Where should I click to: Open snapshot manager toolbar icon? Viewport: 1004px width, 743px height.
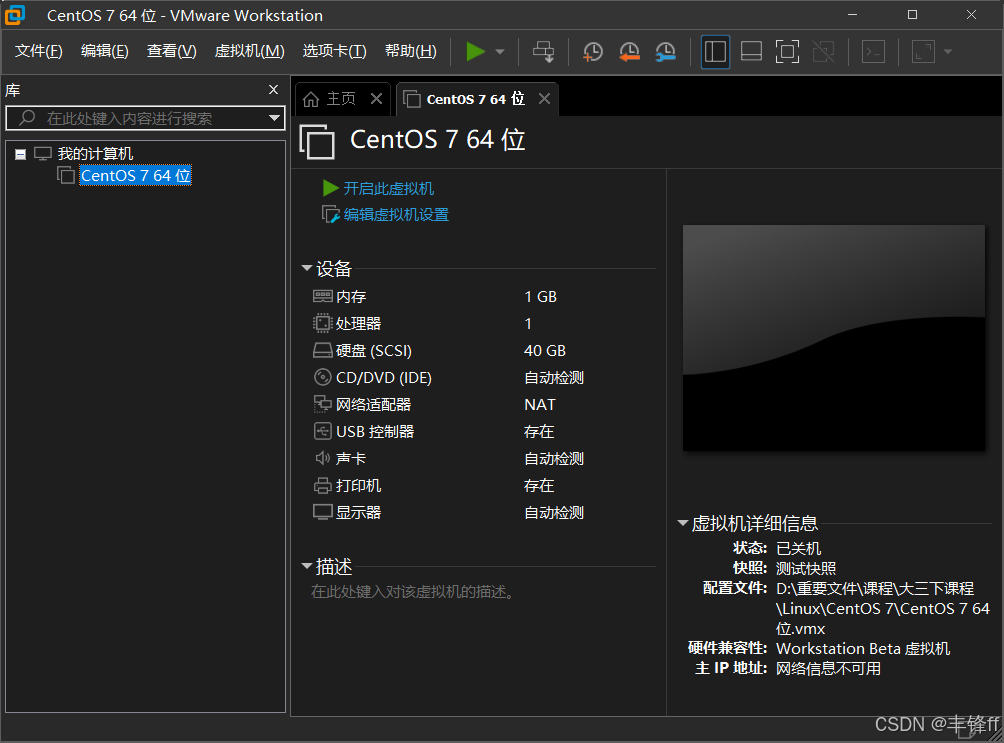pos(666,51)
